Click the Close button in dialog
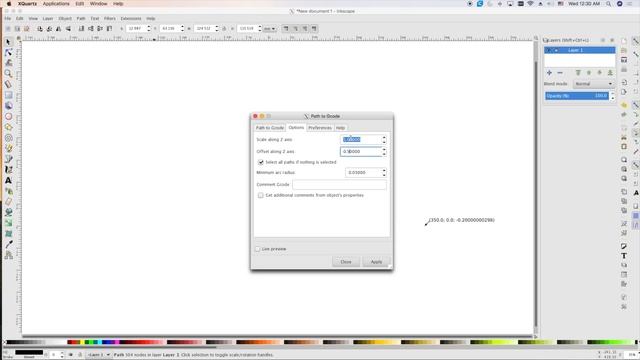Image resolution: width=640 pixels, height=360 pixels. (x=346, y=262)
